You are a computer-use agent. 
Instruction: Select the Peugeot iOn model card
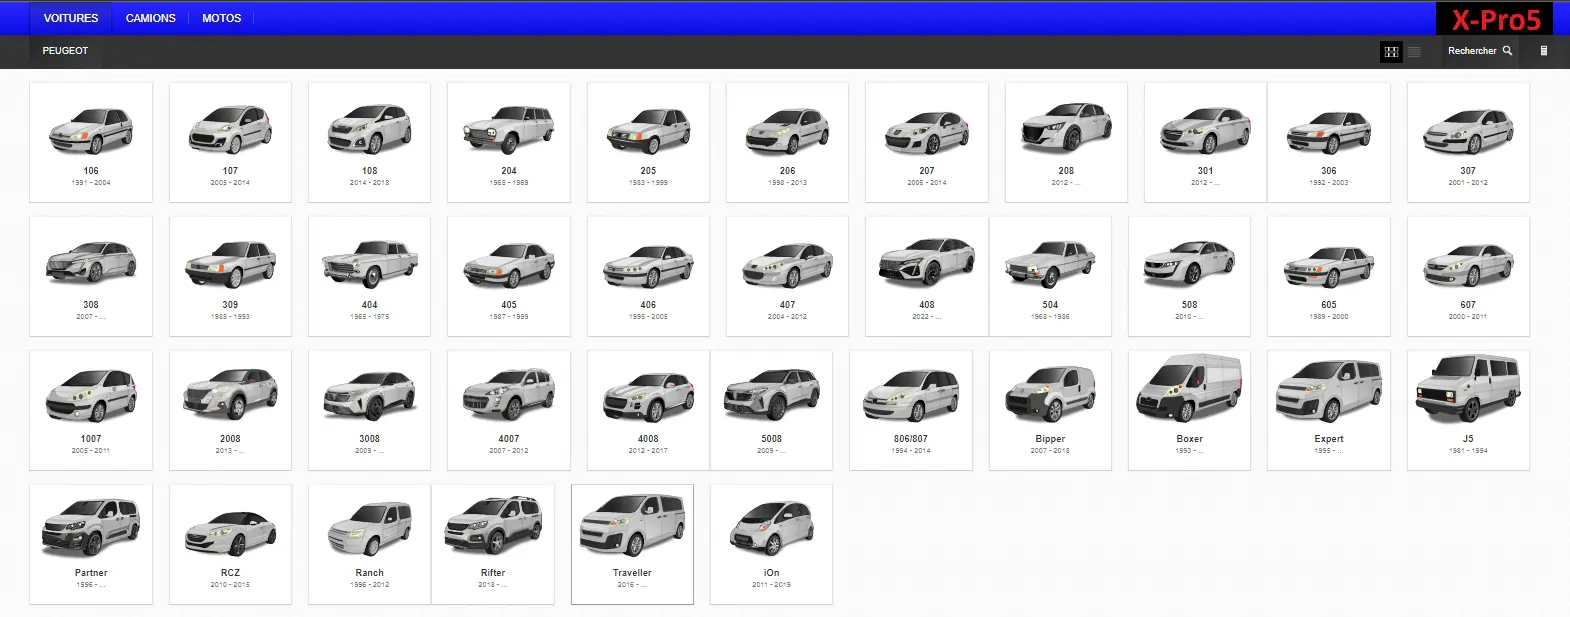point(771,544)
